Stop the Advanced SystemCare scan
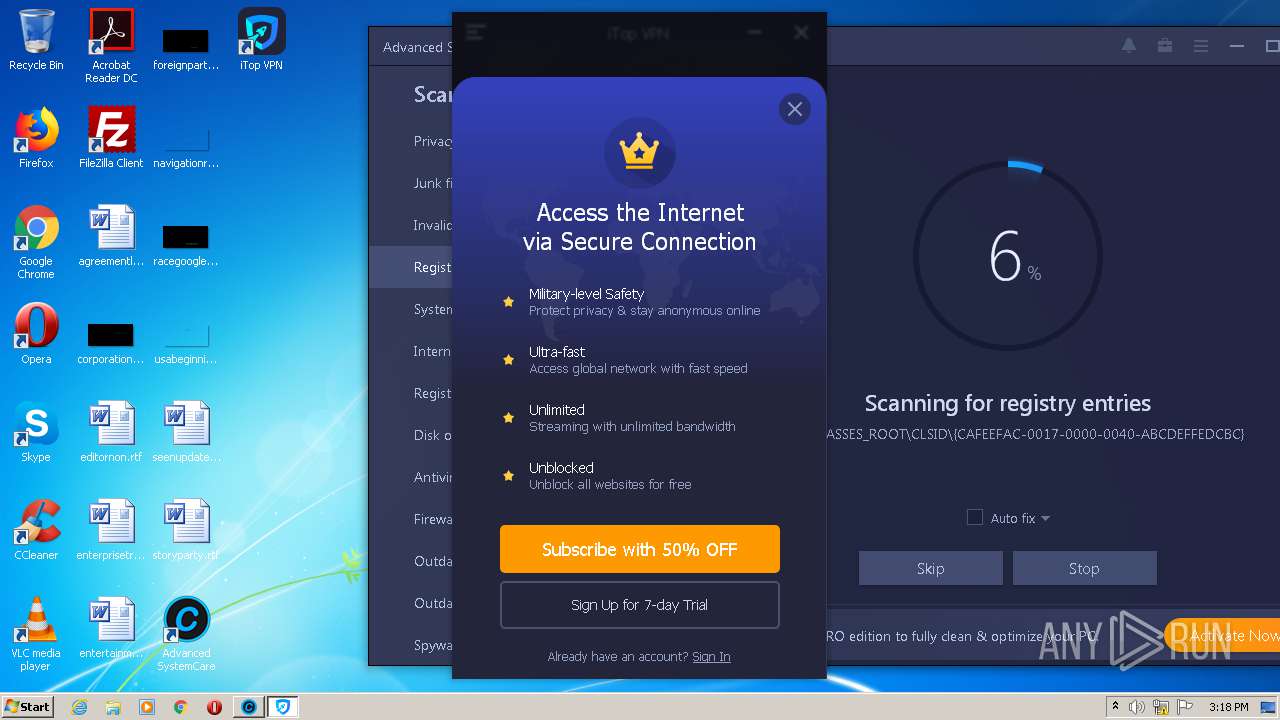The image size is (1280, 720). [1084, 568]
